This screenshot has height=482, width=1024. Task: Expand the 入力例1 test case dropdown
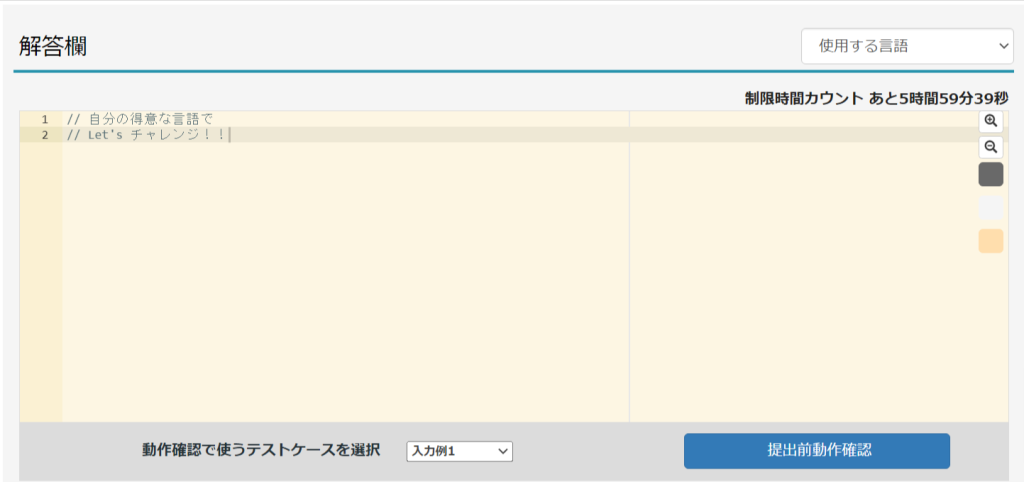[459, 451]
